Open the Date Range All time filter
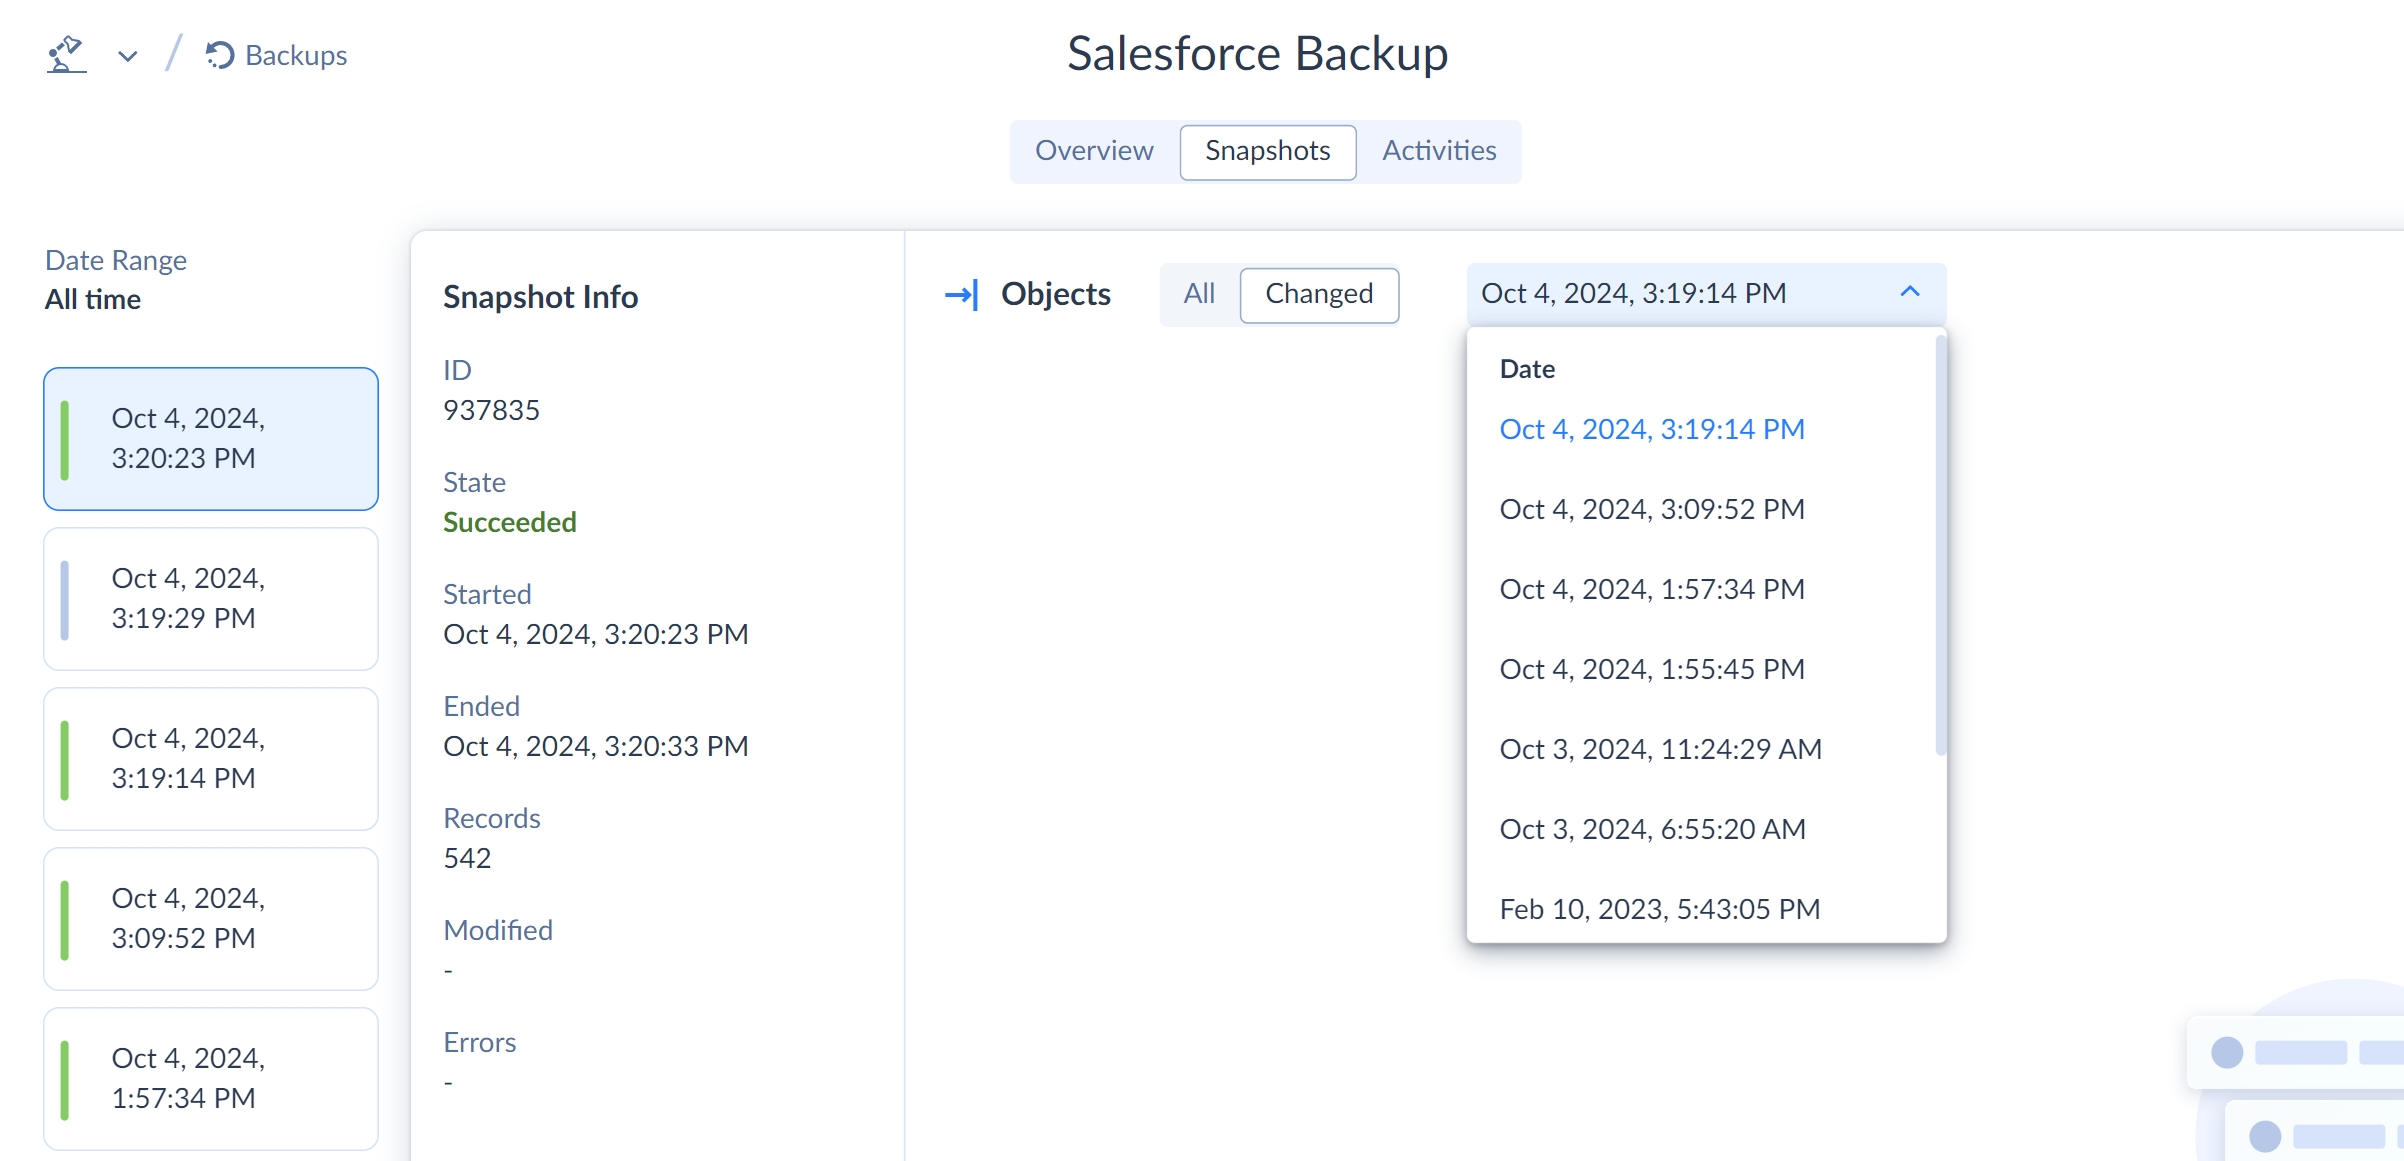This screenshot has height=1161, width=2404. tap(116, 280)
